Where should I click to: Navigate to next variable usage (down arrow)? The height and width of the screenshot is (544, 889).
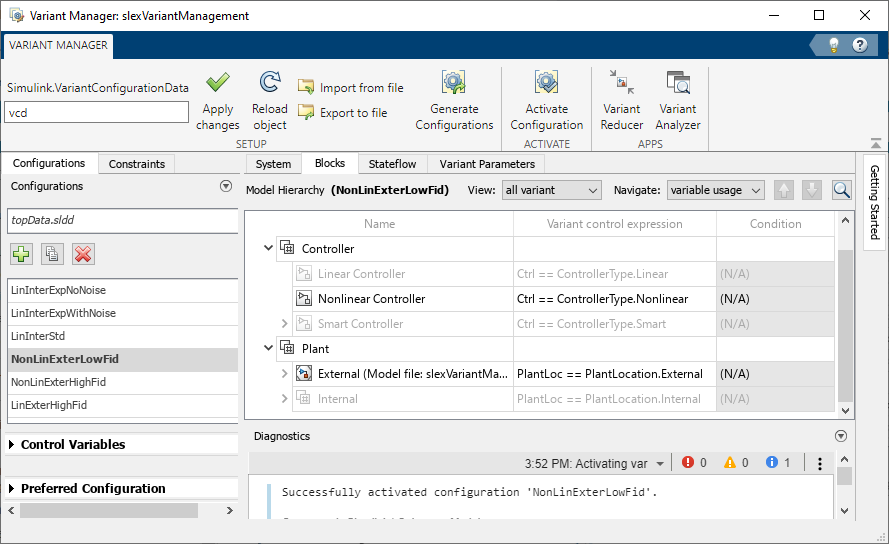point(812,191)
